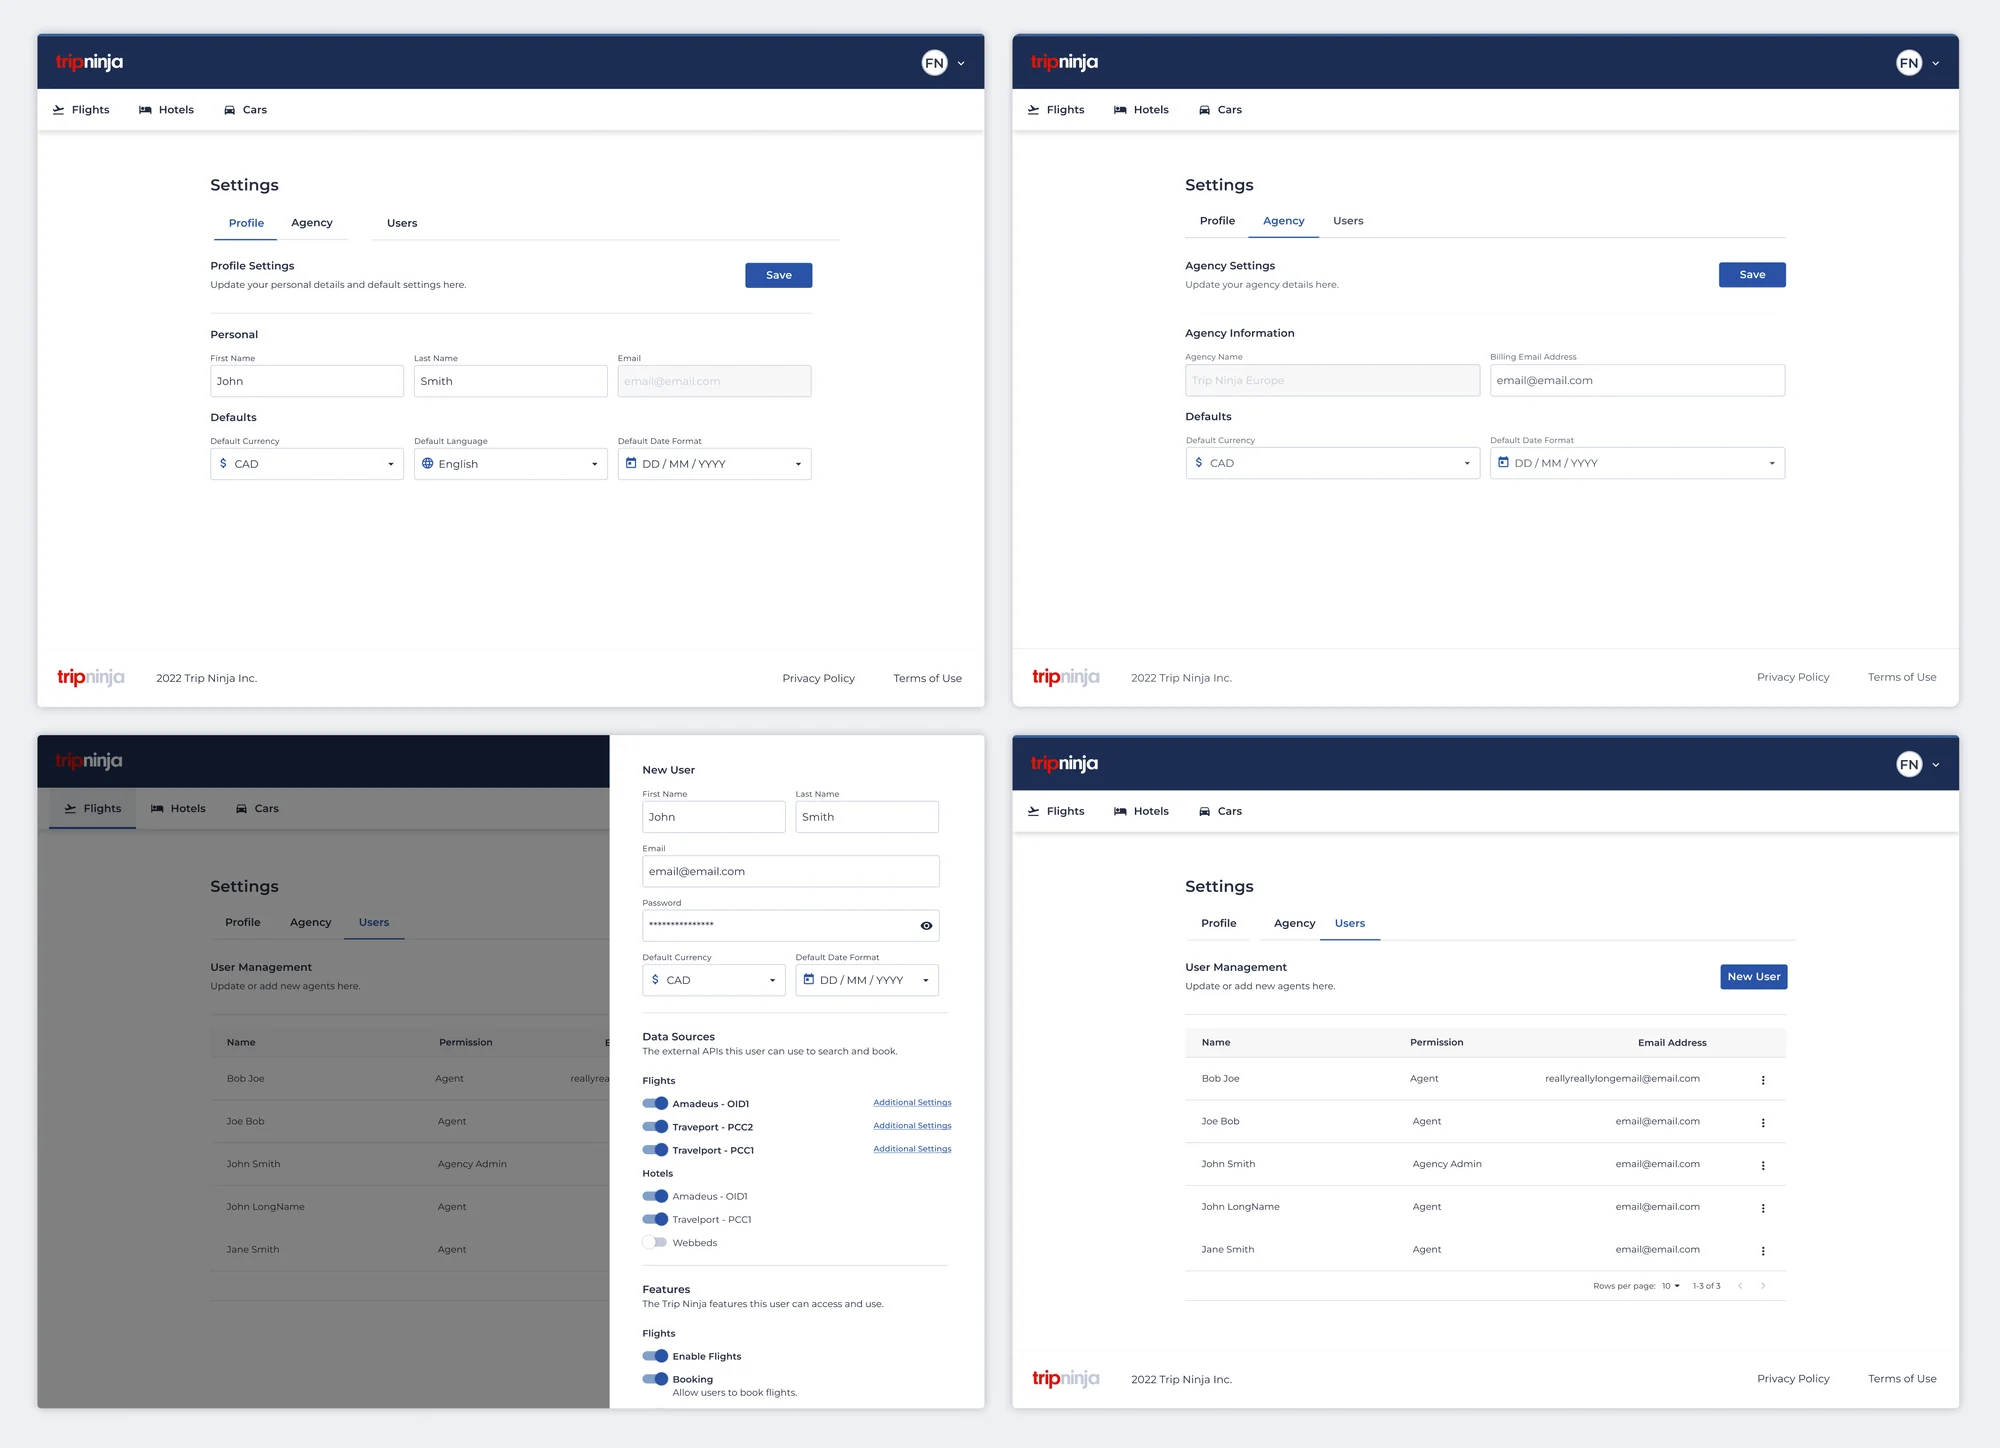Show password with eye icon in New User

[926, 926]
